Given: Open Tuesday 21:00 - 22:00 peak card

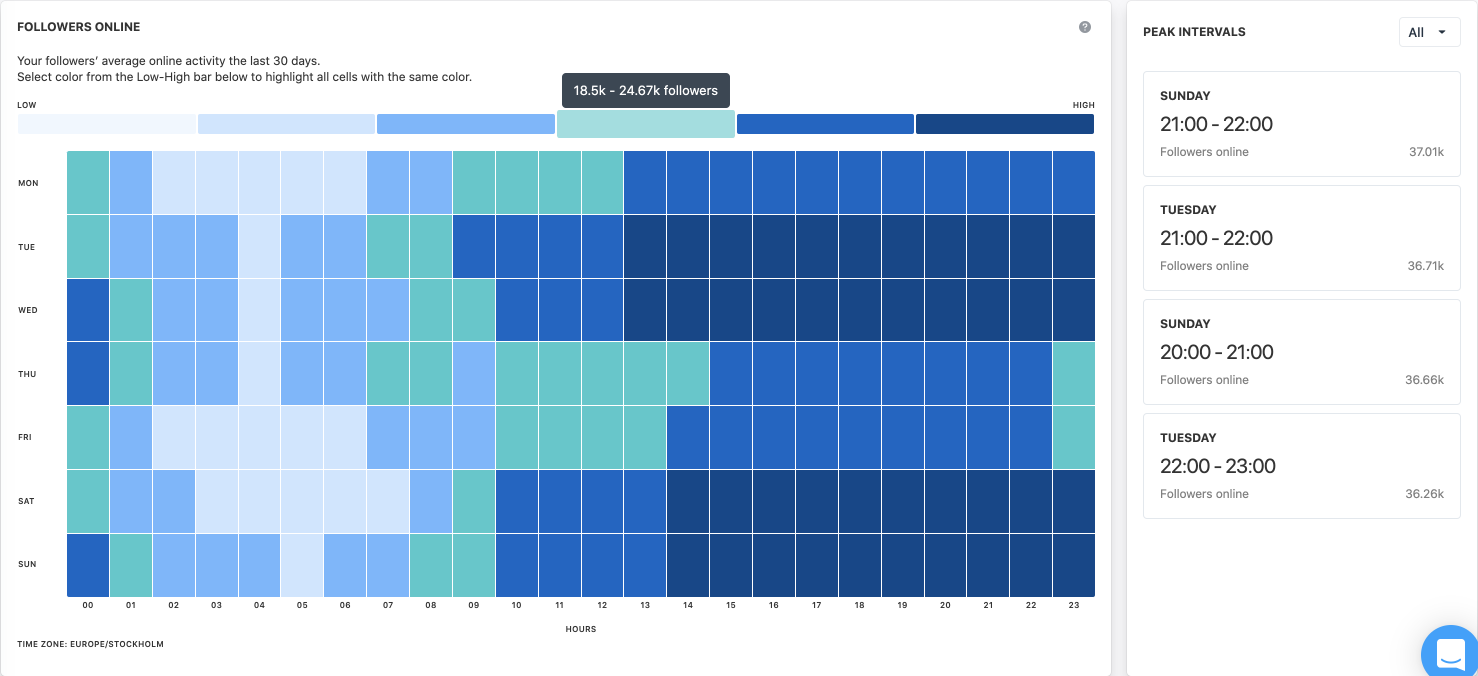Looking at the screenshot, I should (1301, 238).
